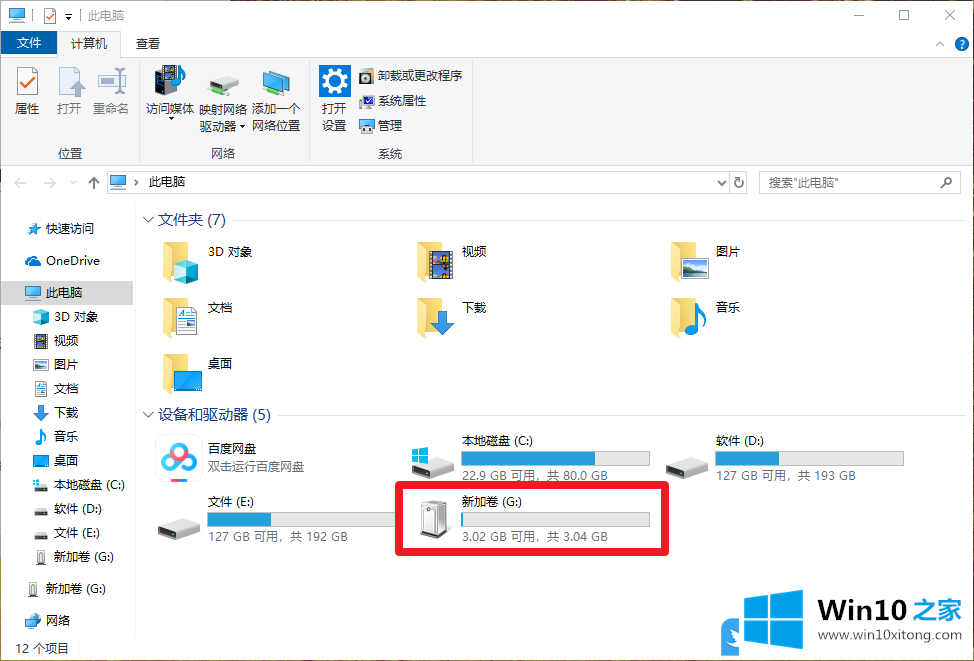Collapse the ribbon with the chevron
974x661 pixels.
pos(940,43)
